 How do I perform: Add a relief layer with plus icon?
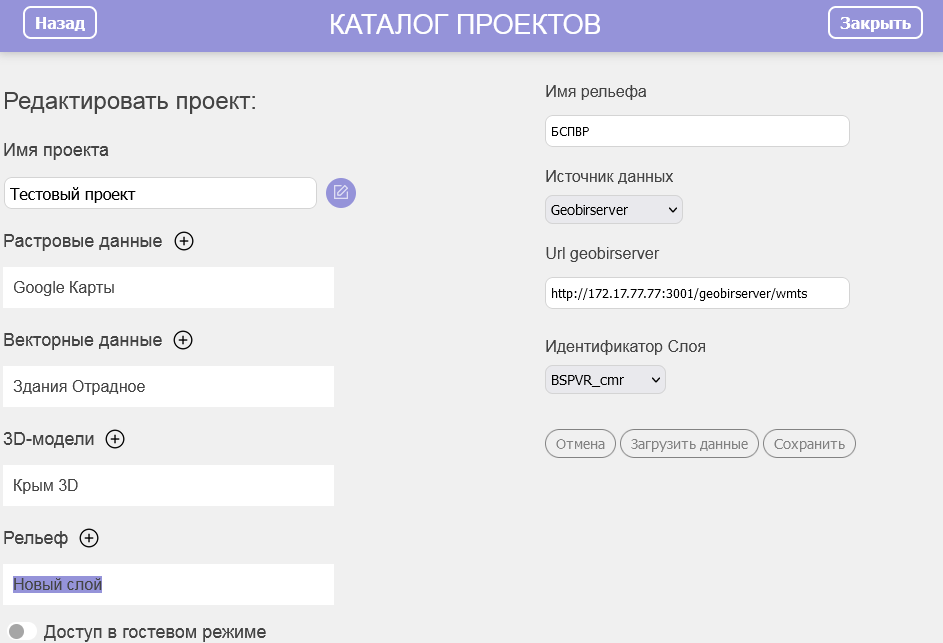pos(89,538)
